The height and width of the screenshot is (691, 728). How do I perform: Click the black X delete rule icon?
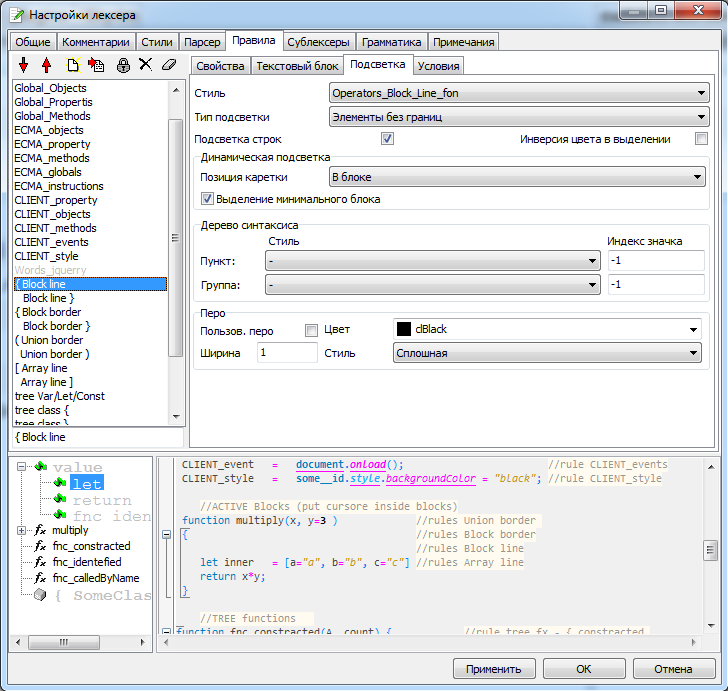(x=145, y=65)
